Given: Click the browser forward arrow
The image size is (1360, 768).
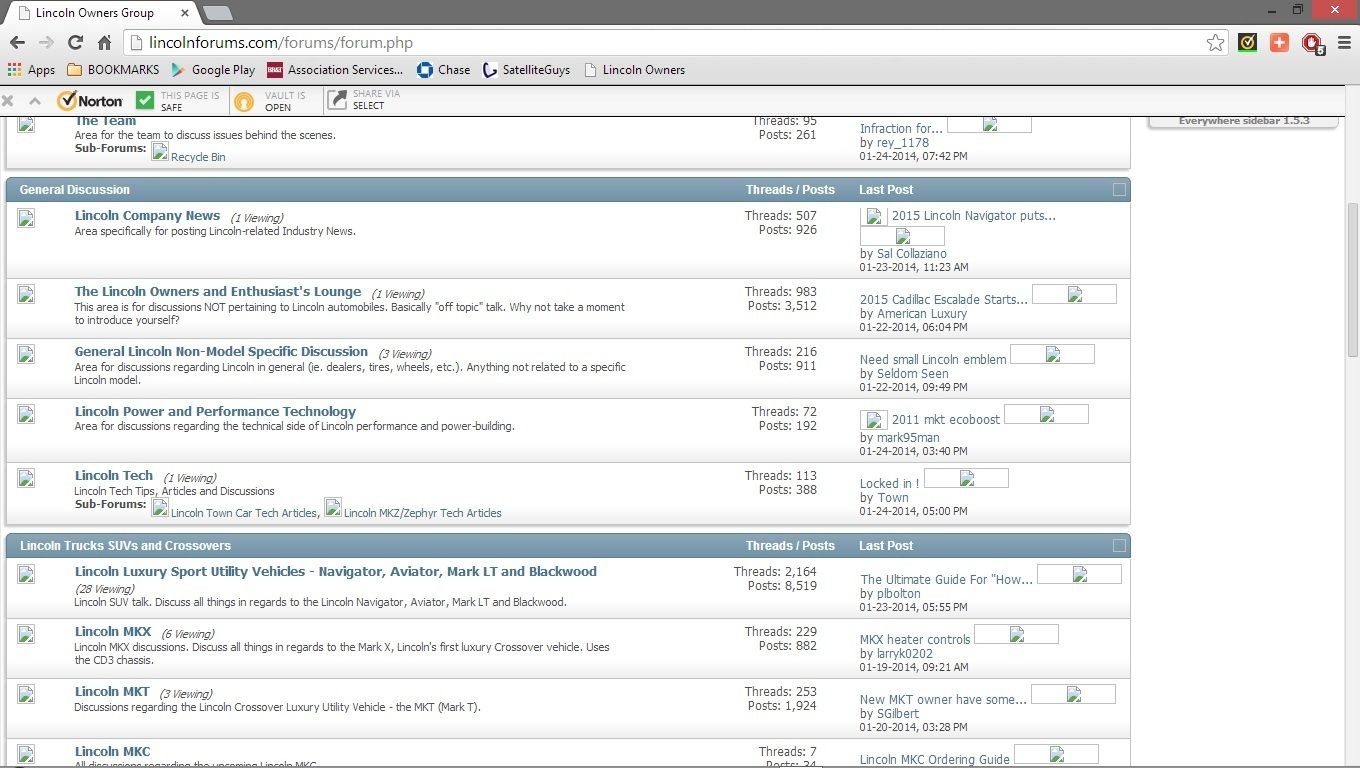Looking at the screenshot, I should [46, 42].
